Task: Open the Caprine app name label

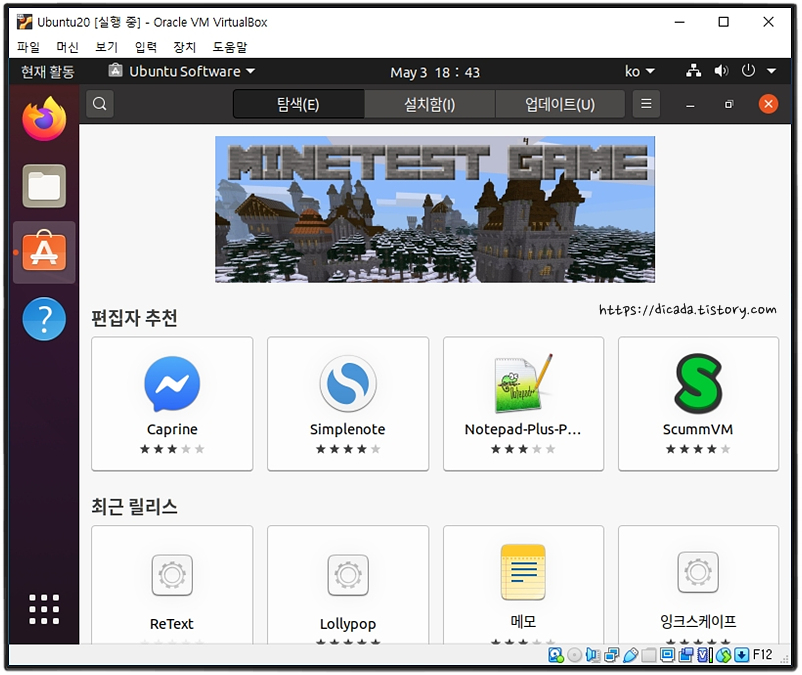Action: click(172, 429)
